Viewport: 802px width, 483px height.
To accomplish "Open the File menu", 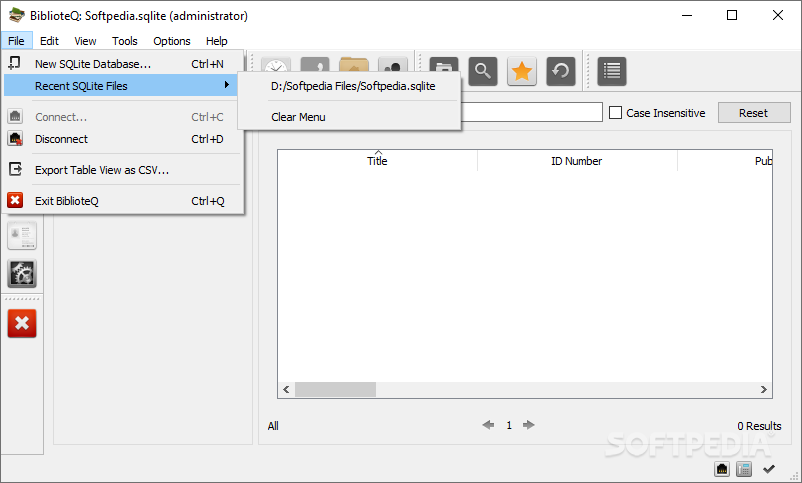I will pyautogui.click(x=16, y=41).
